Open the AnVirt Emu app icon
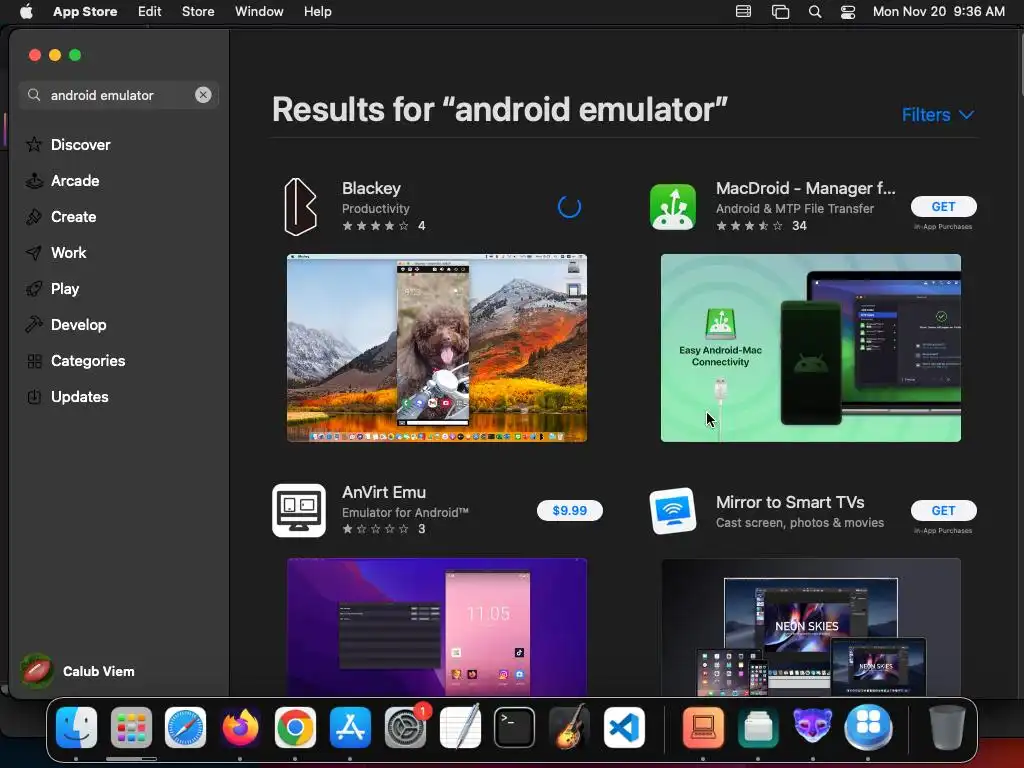This screenshot has width=1024, height=768. (298, 511)
